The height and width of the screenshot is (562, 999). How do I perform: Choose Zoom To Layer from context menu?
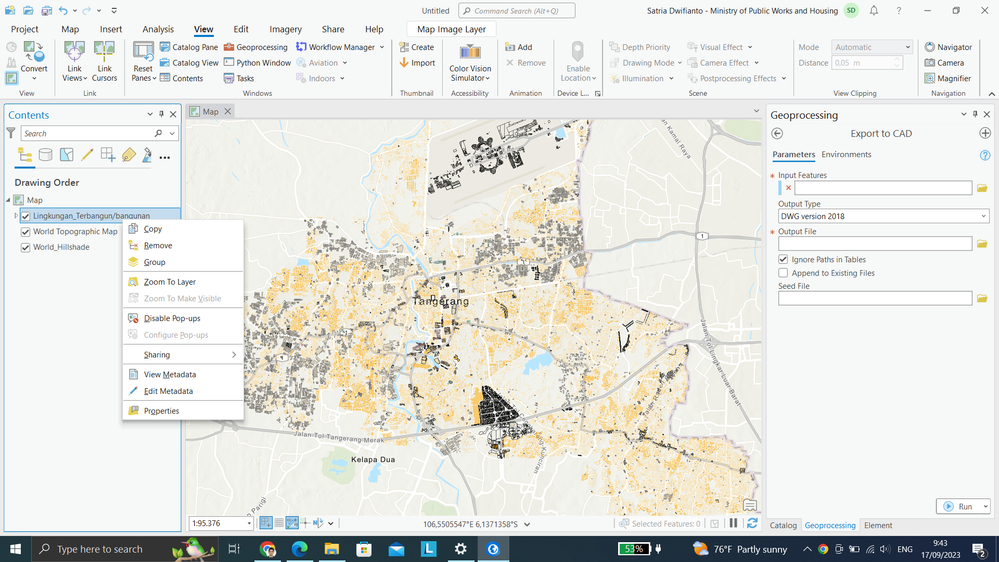click(x=183, y=282)
